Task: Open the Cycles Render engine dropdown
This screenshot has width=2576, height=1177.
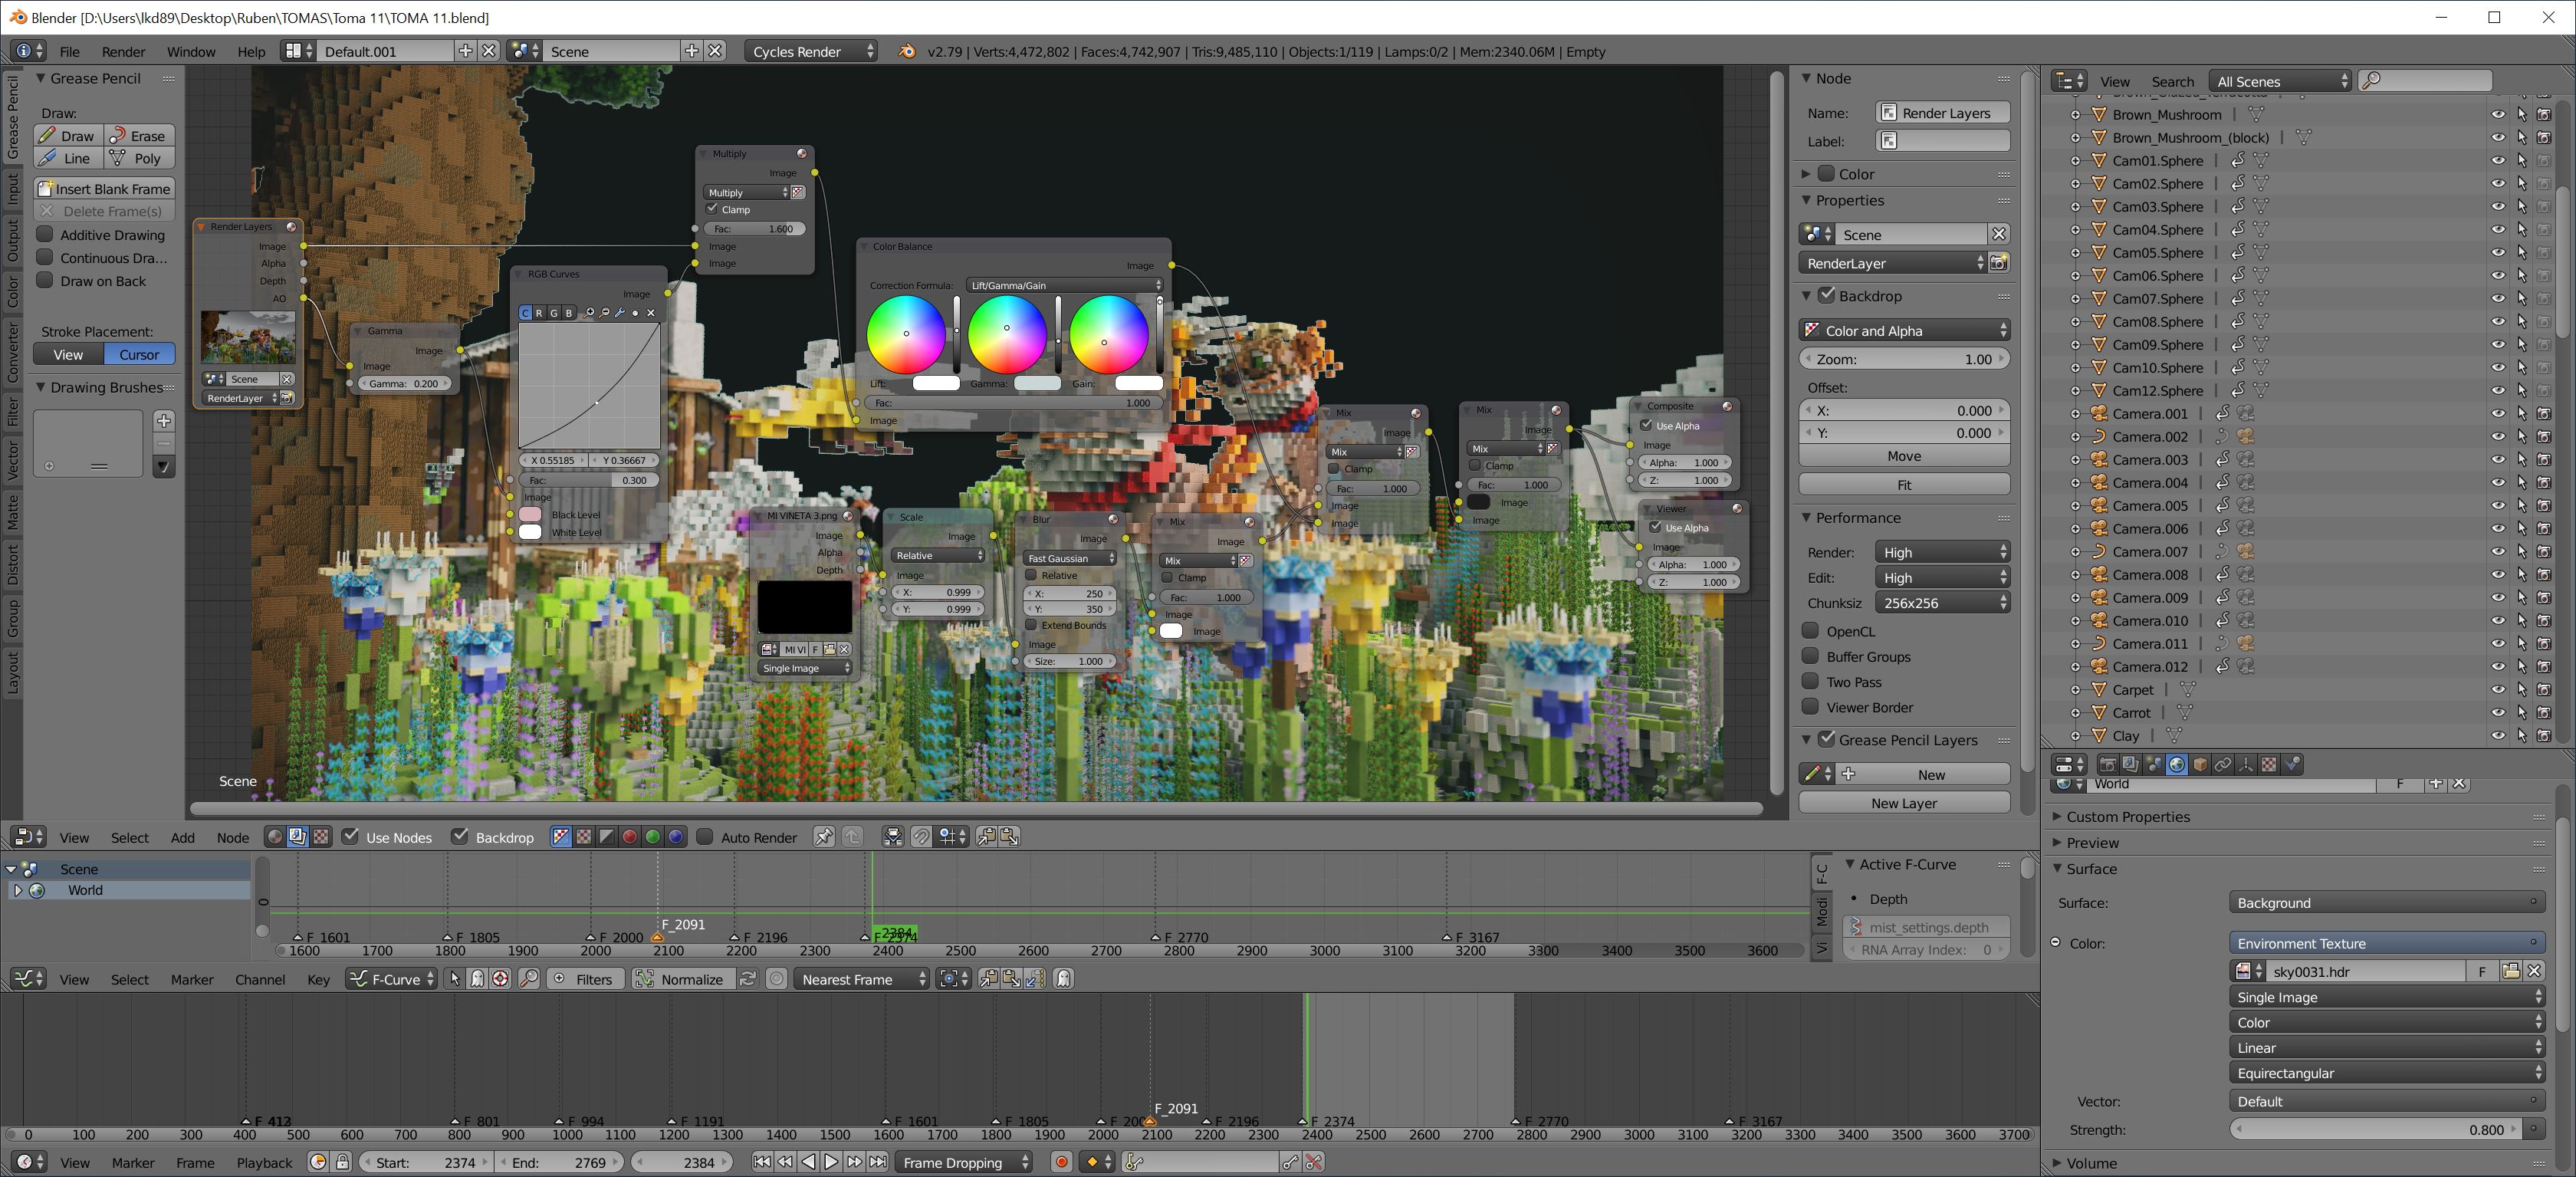Action: (x=811, y=51)
